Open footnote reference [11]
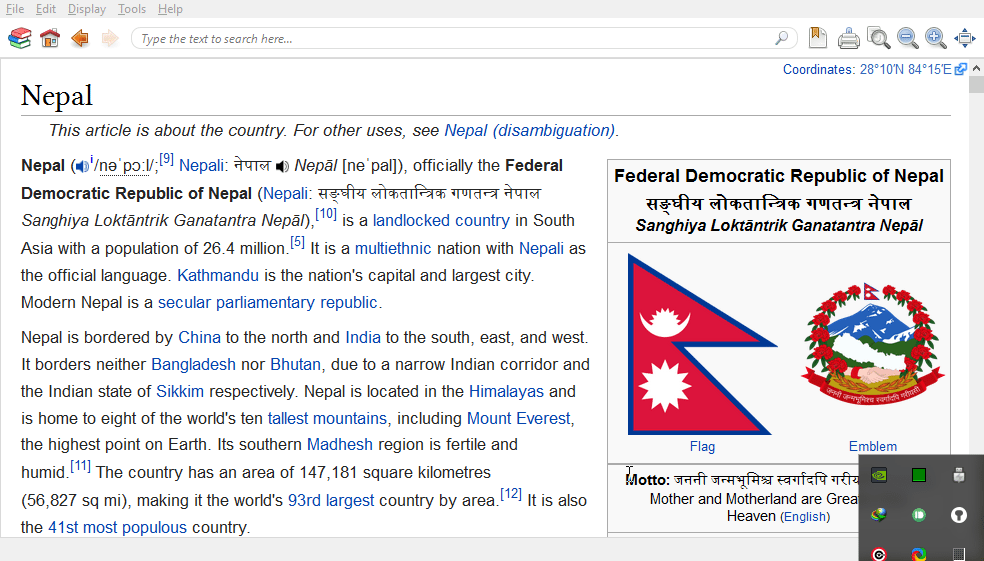Viewport: 984px width, 561px height. 80,466
